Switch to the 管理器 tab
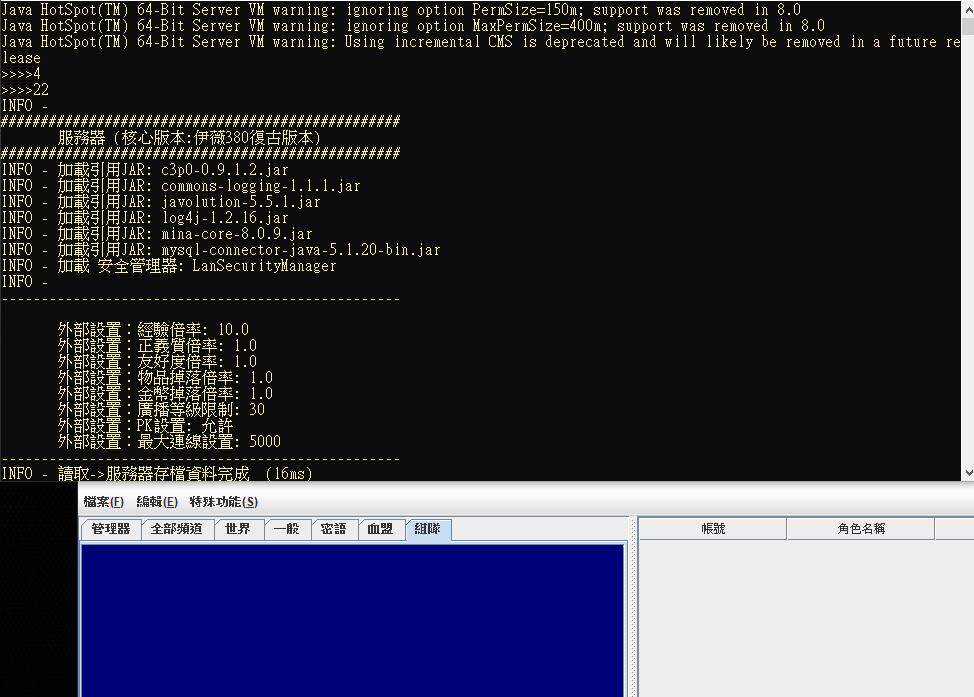Image resolution: width=974 pixels, height=697 pixels. click(x=111, y=529)
